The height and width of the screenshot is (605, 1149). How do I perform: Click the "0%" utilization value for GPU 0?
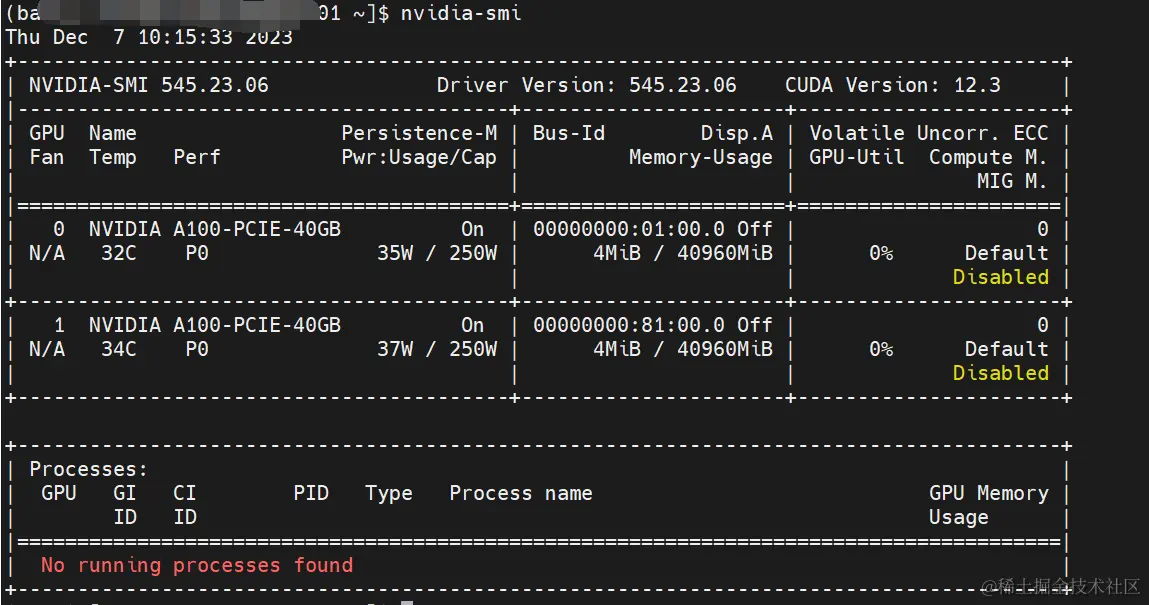881,253
